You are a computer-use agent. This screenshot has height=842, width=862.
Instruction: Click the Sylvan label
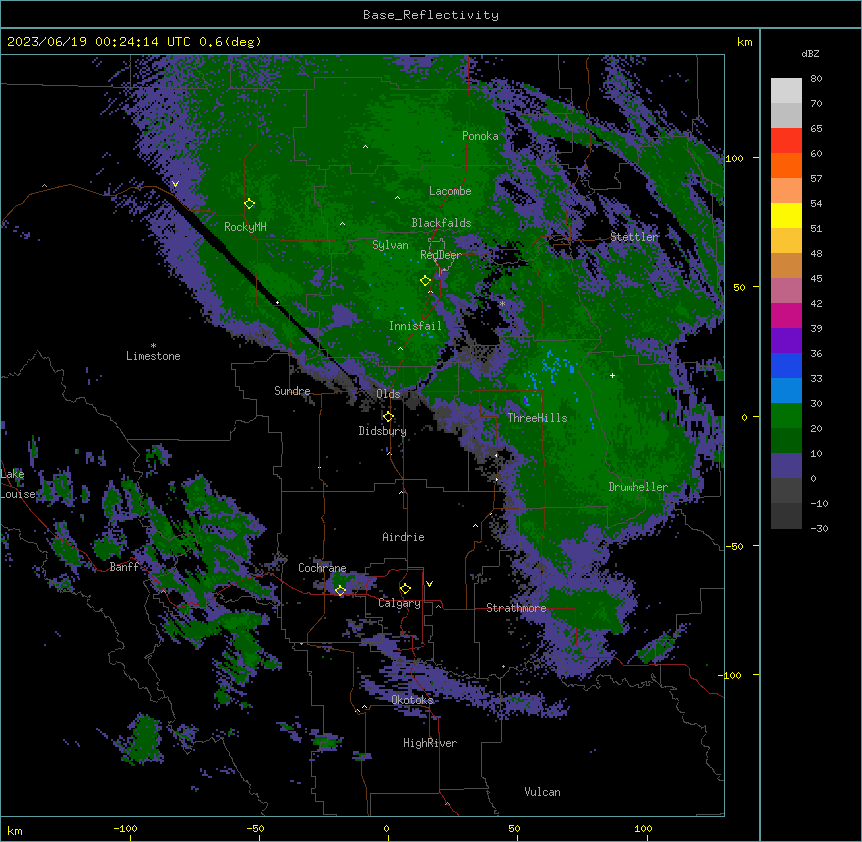click(390, 245)
